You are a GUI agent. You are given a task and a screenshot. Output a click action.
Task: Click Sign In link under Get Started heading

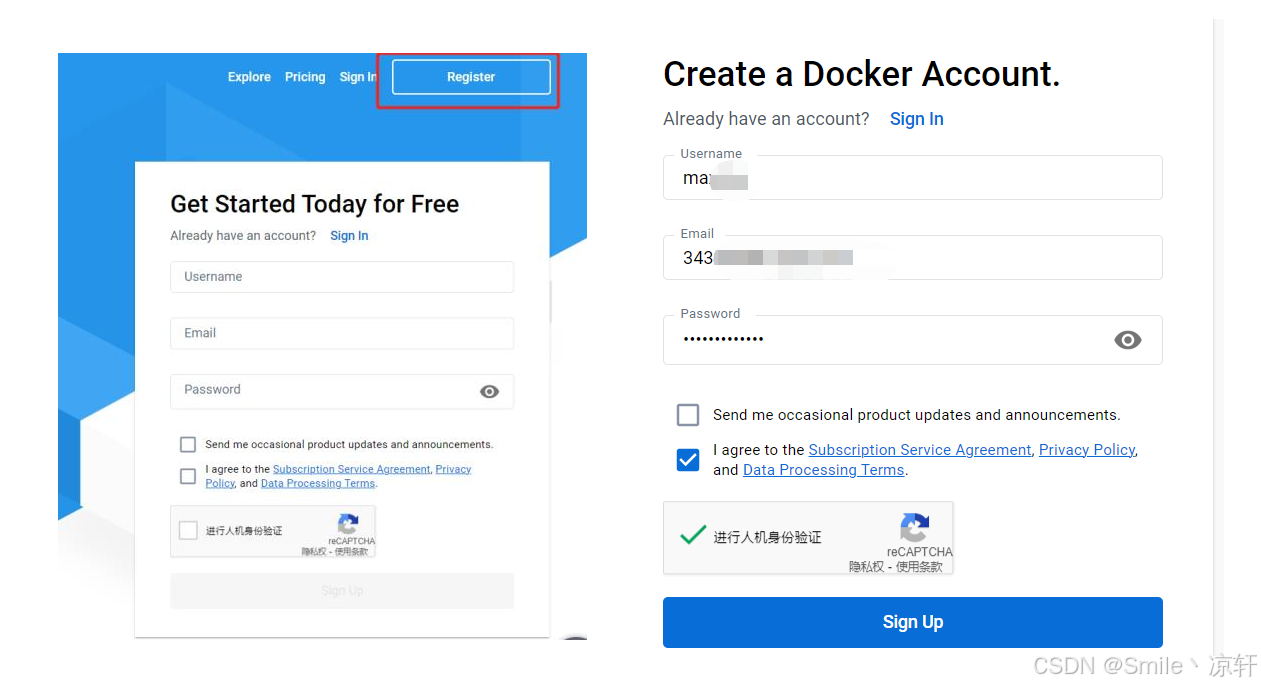coord(349,236)
